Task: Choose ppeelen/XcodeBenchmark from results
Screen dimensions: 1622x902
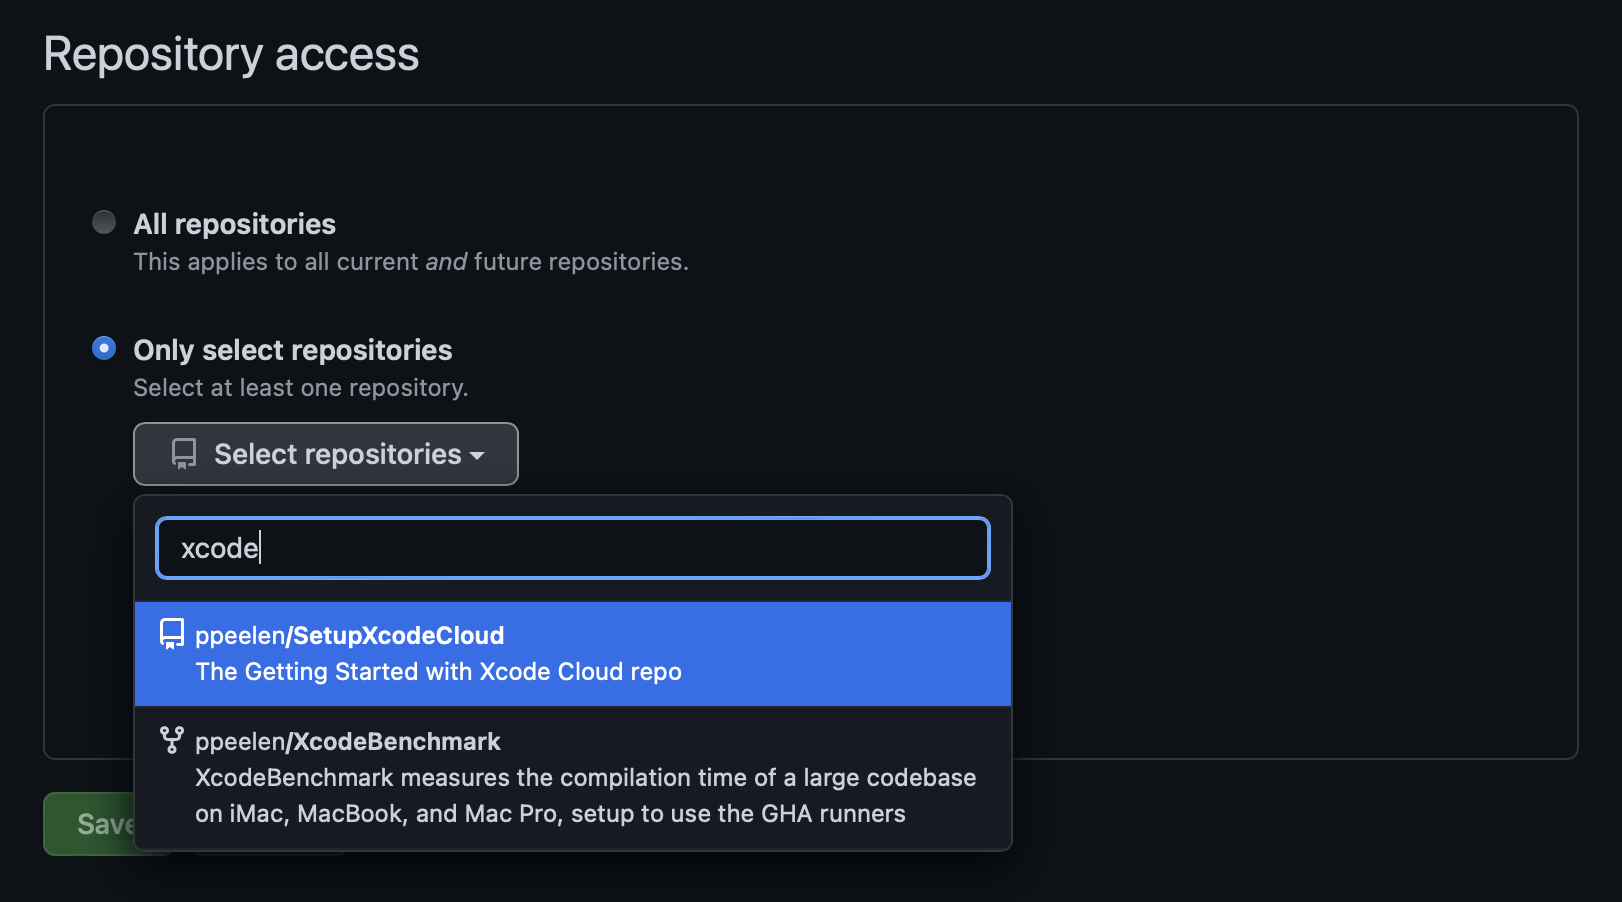Action: pyautogui.click(x=573, y=778)
